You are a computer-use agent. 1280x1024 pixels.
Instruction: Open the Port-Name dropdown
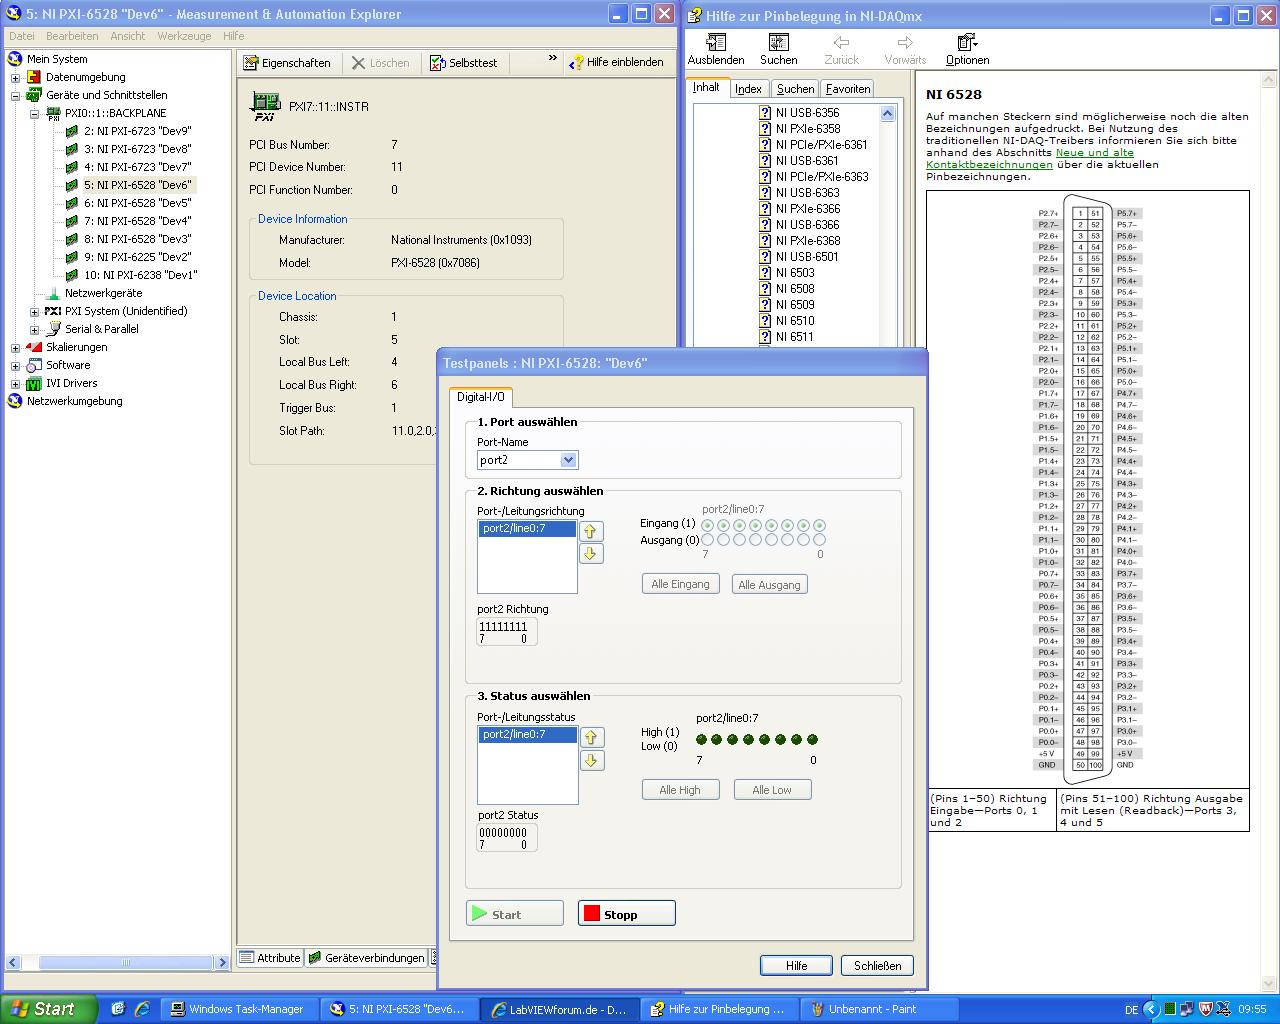point(568,460)
